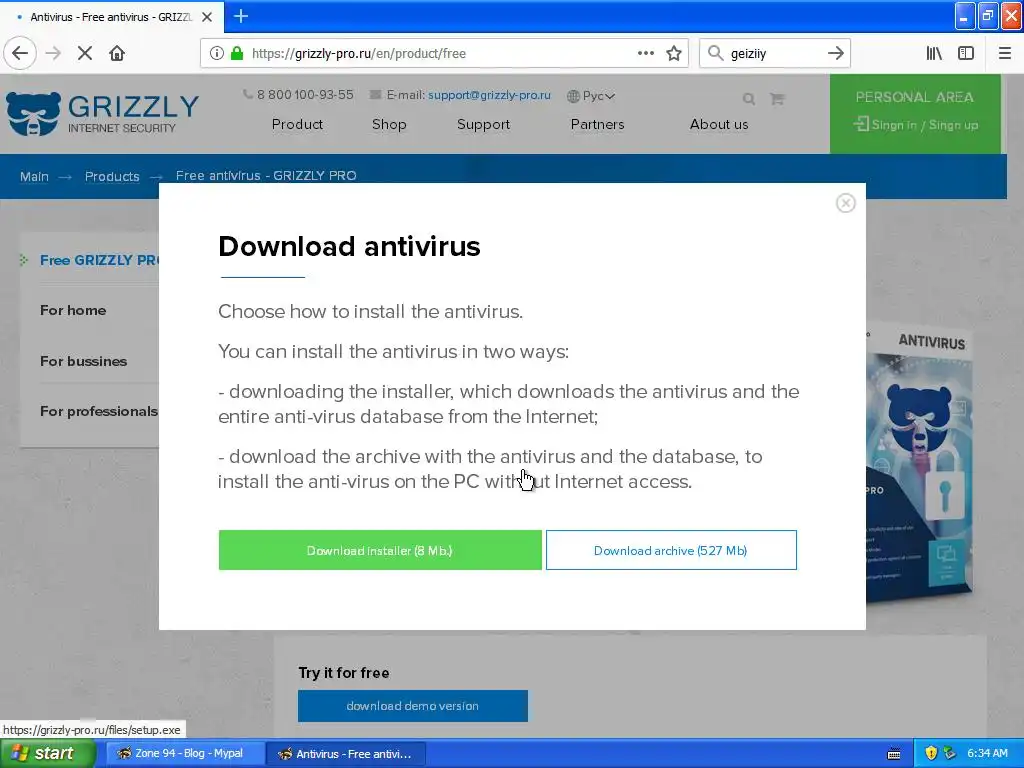Open the Product menu
This screenshot has width=1024, height=768.
[297, 124]
